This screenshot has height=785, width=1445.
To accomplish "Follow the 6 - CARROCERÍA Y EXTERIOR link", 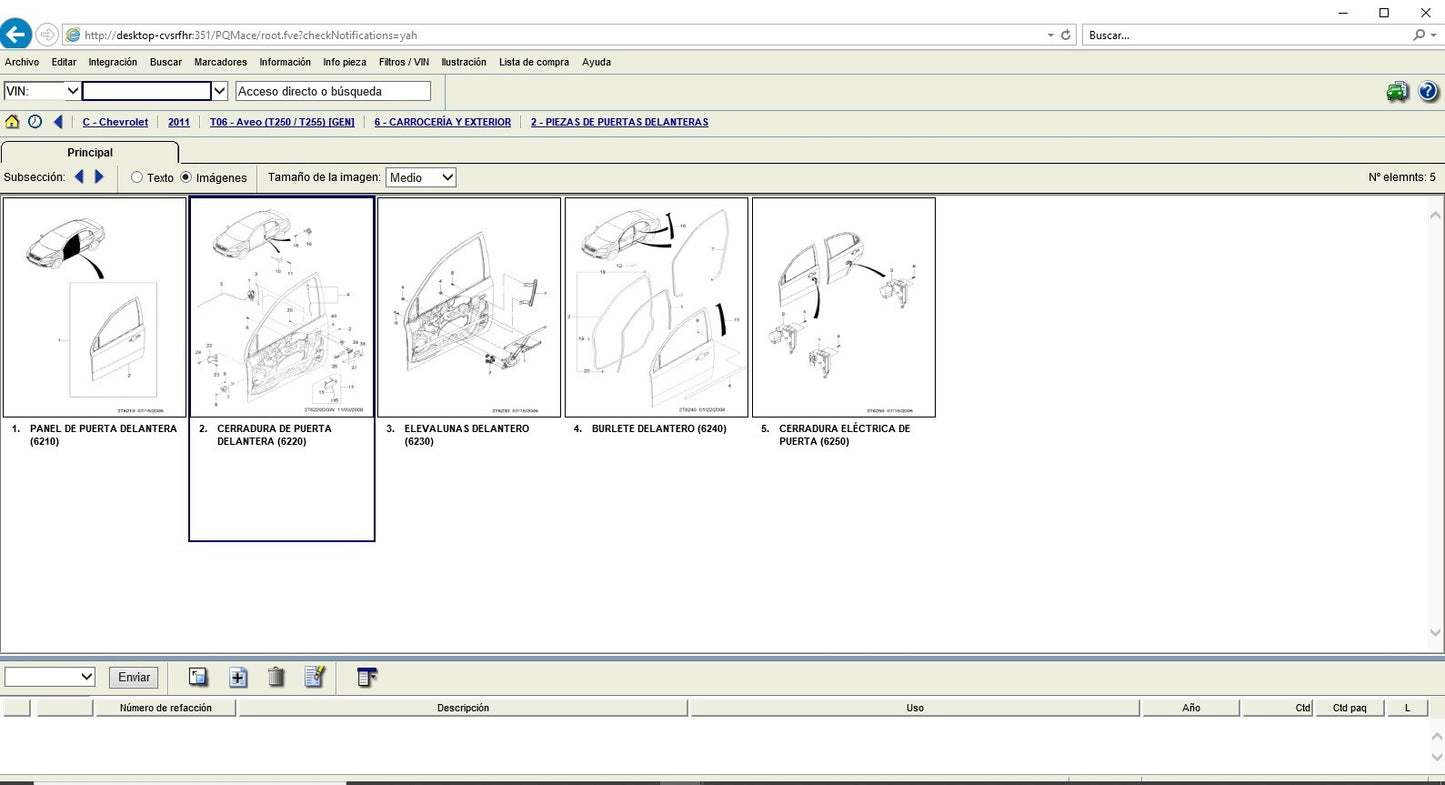I will tap(442, 122).
